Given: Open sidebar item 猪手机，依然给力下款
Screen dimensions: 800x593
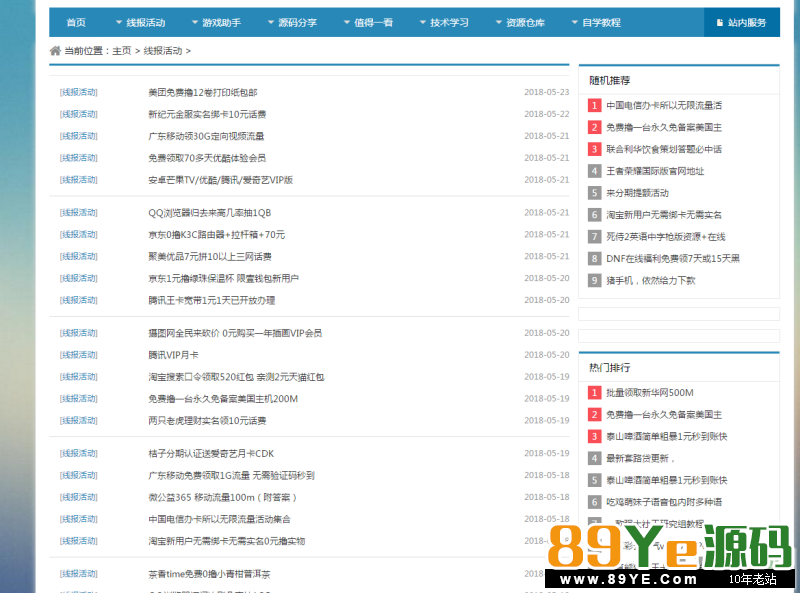Looking at the screenshot, I should click(x=651, y=281).
